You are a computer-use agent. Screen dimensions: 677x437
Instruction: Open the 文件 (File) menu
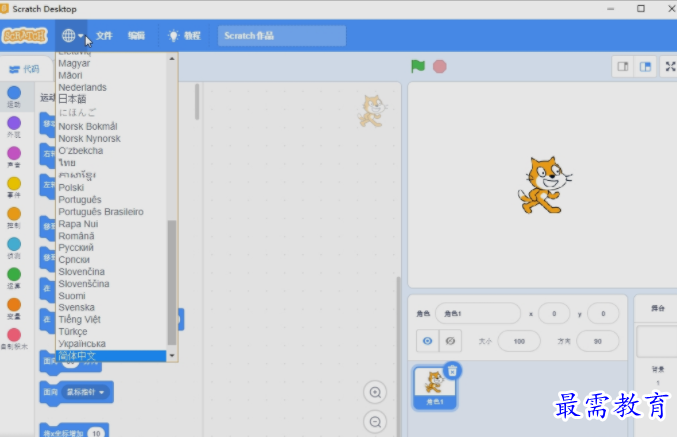104,35
